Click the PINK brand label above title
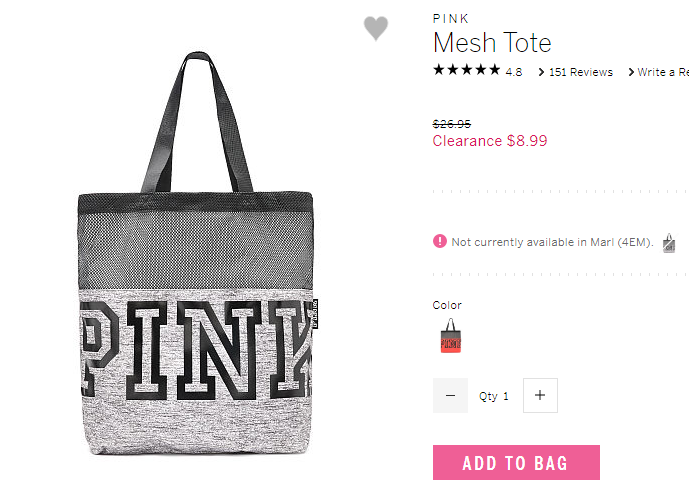 [451, 18]
